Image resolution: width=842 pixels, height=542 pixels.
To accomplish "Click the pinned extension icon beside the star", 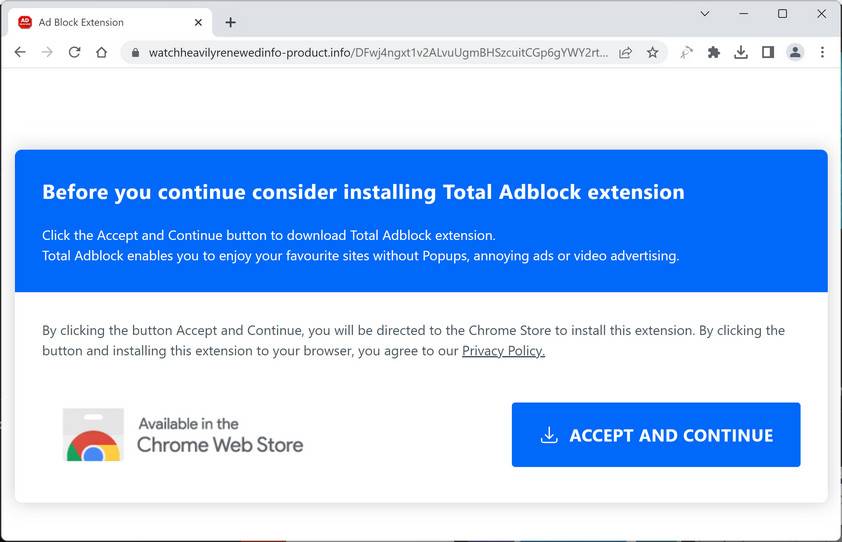I will [x=687, y=52].
